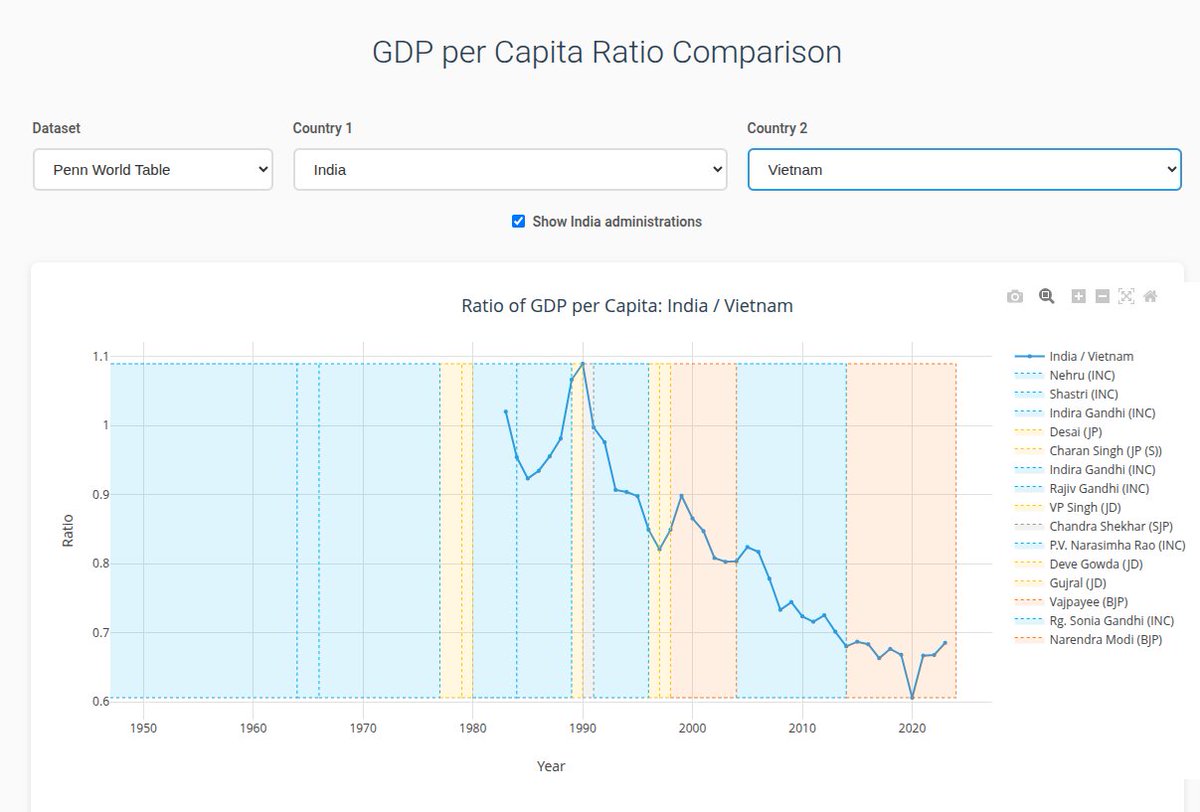The width and height of the screenshot is (1200, 812).
Task: Expand the Country 2 Vietnam dropdown
Action: pos(964,170)
